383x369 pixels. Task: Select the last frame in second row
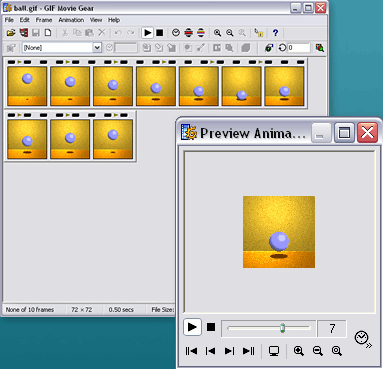point(113,139)
